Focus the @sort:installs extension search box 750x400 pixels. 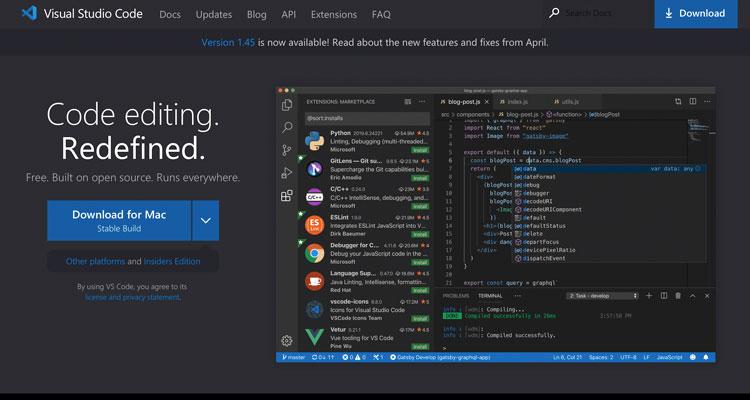(367, 118)
